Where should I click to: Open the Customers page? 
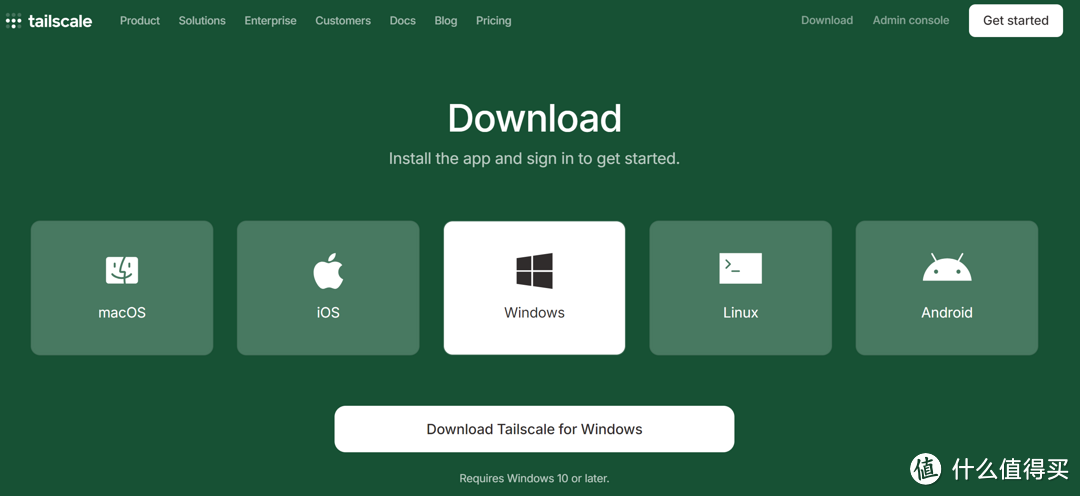click(x=343, y=21)
